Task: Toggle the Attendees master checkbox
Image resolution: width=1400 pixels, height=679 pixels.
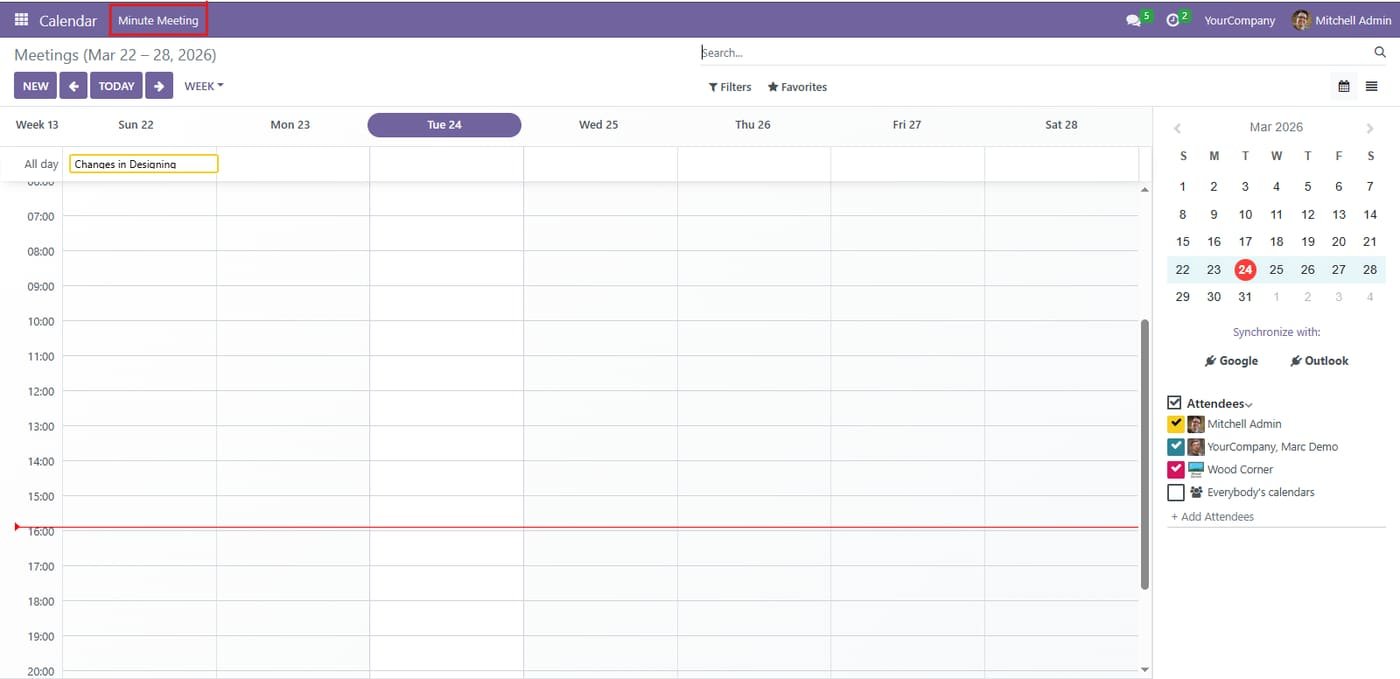Action: click(1175, 403)
